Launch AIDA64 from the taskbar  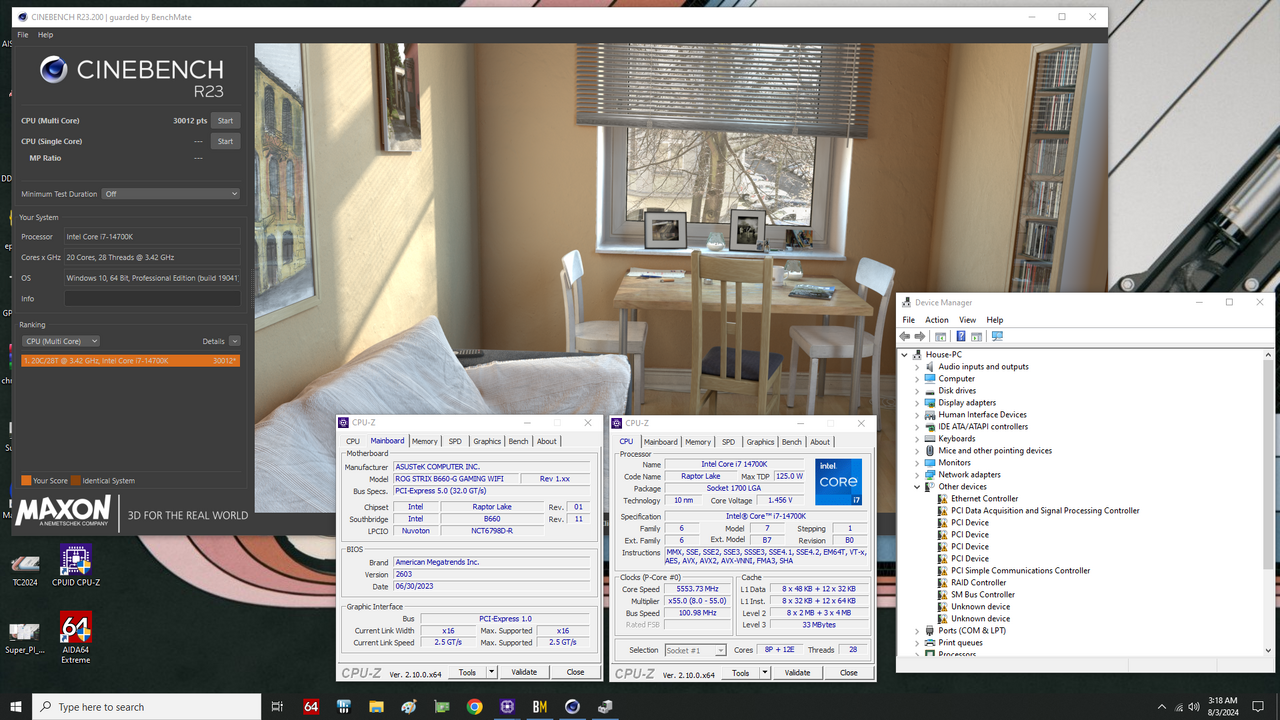[310, 706]
